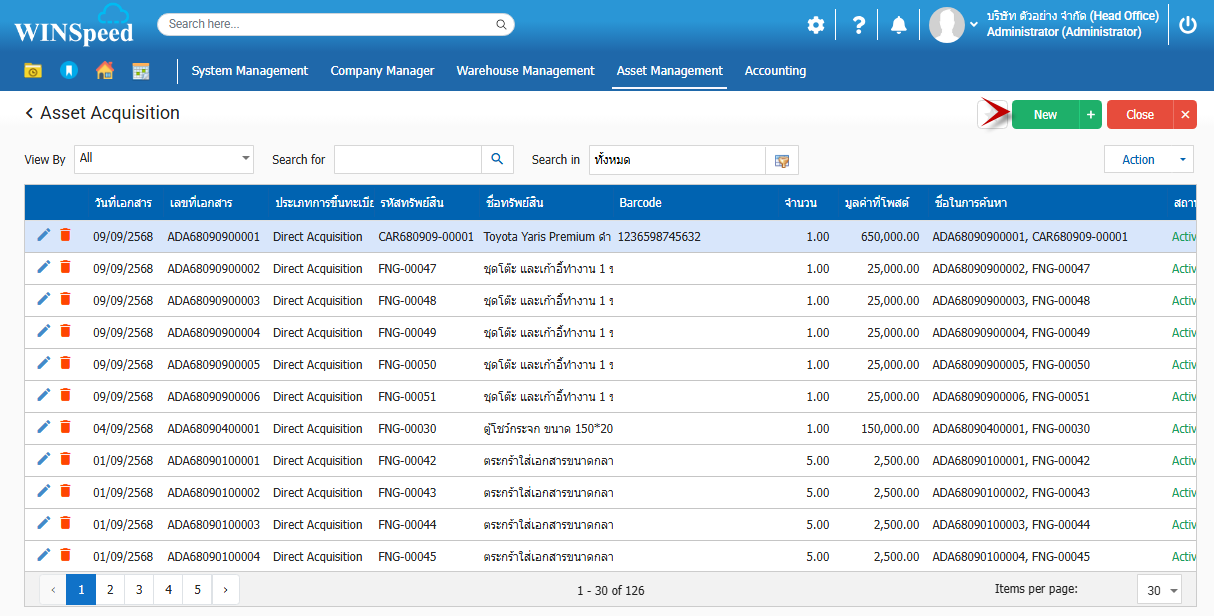Click the Search for magnifier button
The image size is (1214, 616).
[497, 159]
